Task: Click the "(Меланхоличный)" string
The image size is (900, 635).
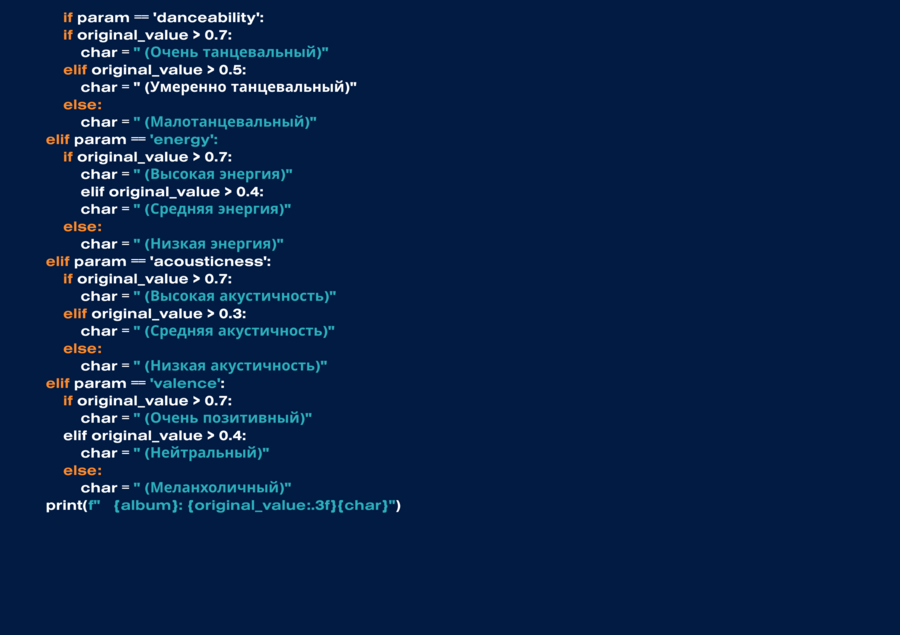Action: (x=212, y=488)
